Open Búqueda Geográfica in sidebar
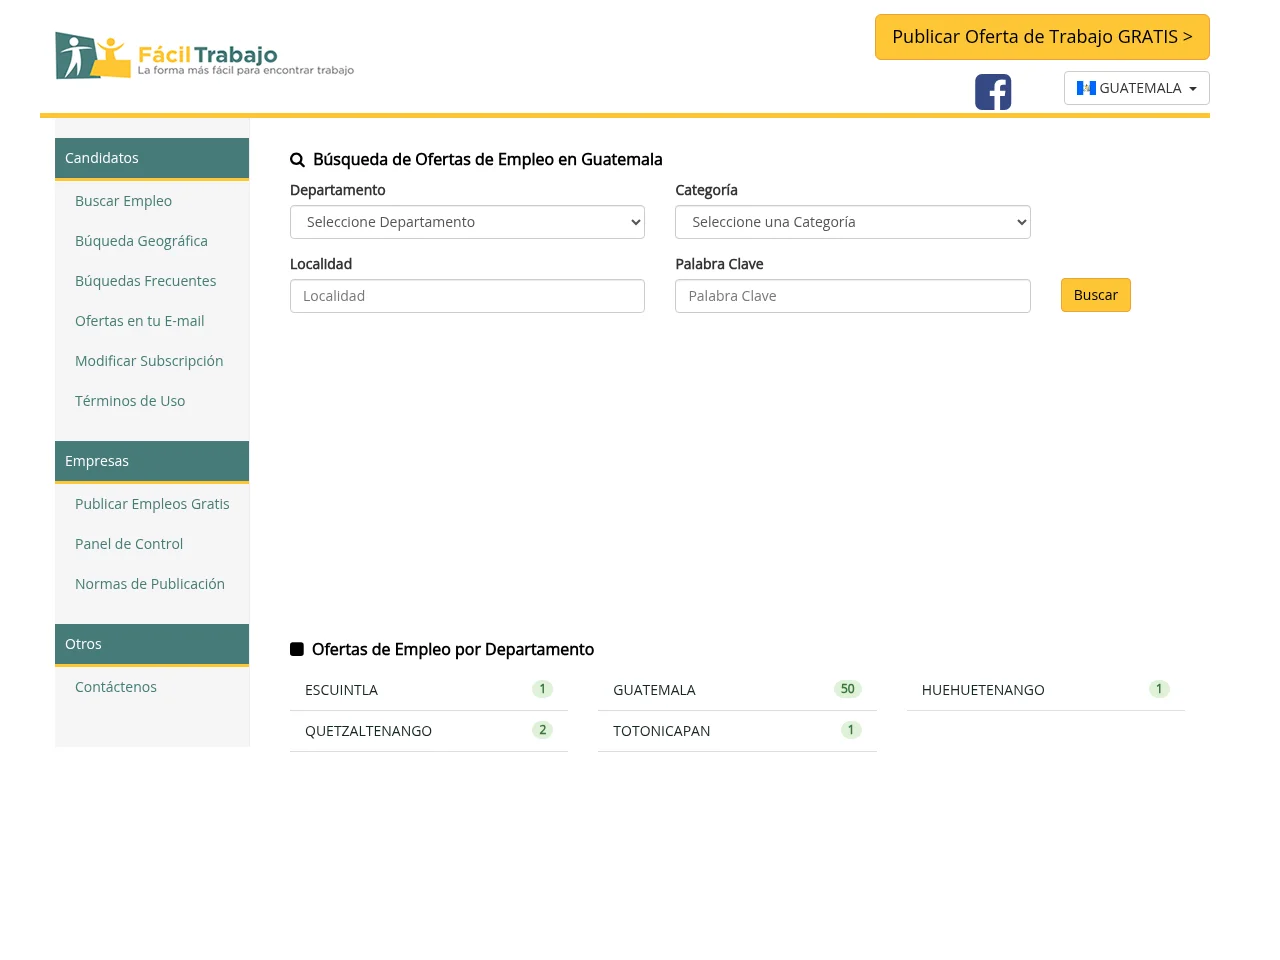This screenshot has width=1280, height=960. 141,241
